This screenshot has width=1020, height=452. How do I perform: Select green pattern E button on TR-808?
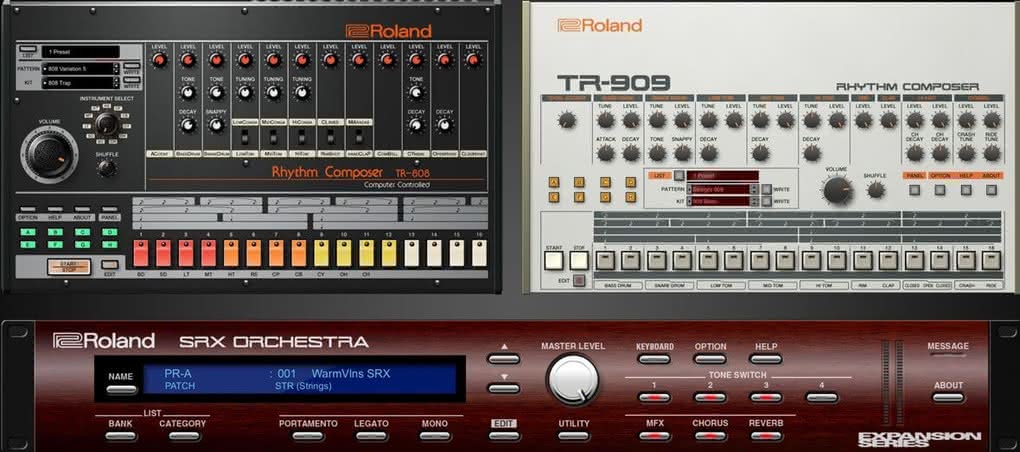click(x=28, y=245)
